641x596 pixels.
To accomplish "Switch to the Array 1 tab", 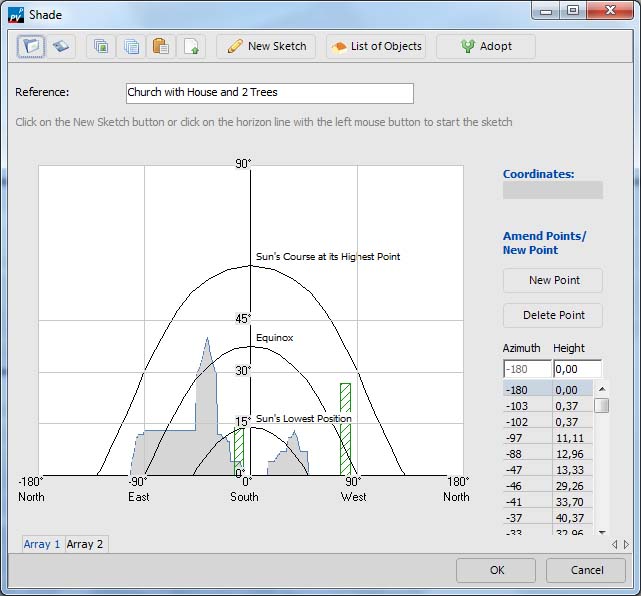I will (42, 544).
